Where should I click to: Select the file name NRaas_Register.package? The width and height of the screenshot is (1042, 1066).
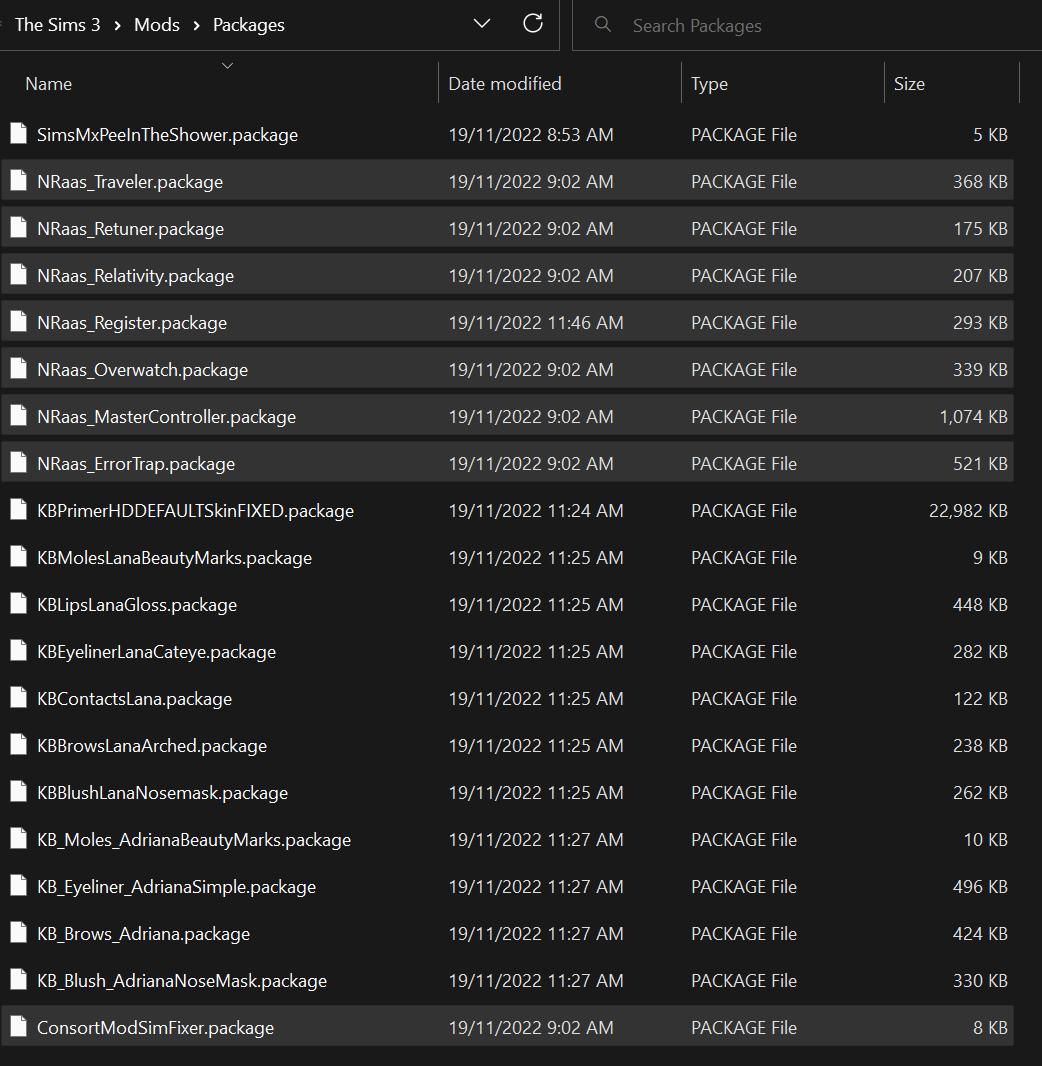(x=132, y=322)
